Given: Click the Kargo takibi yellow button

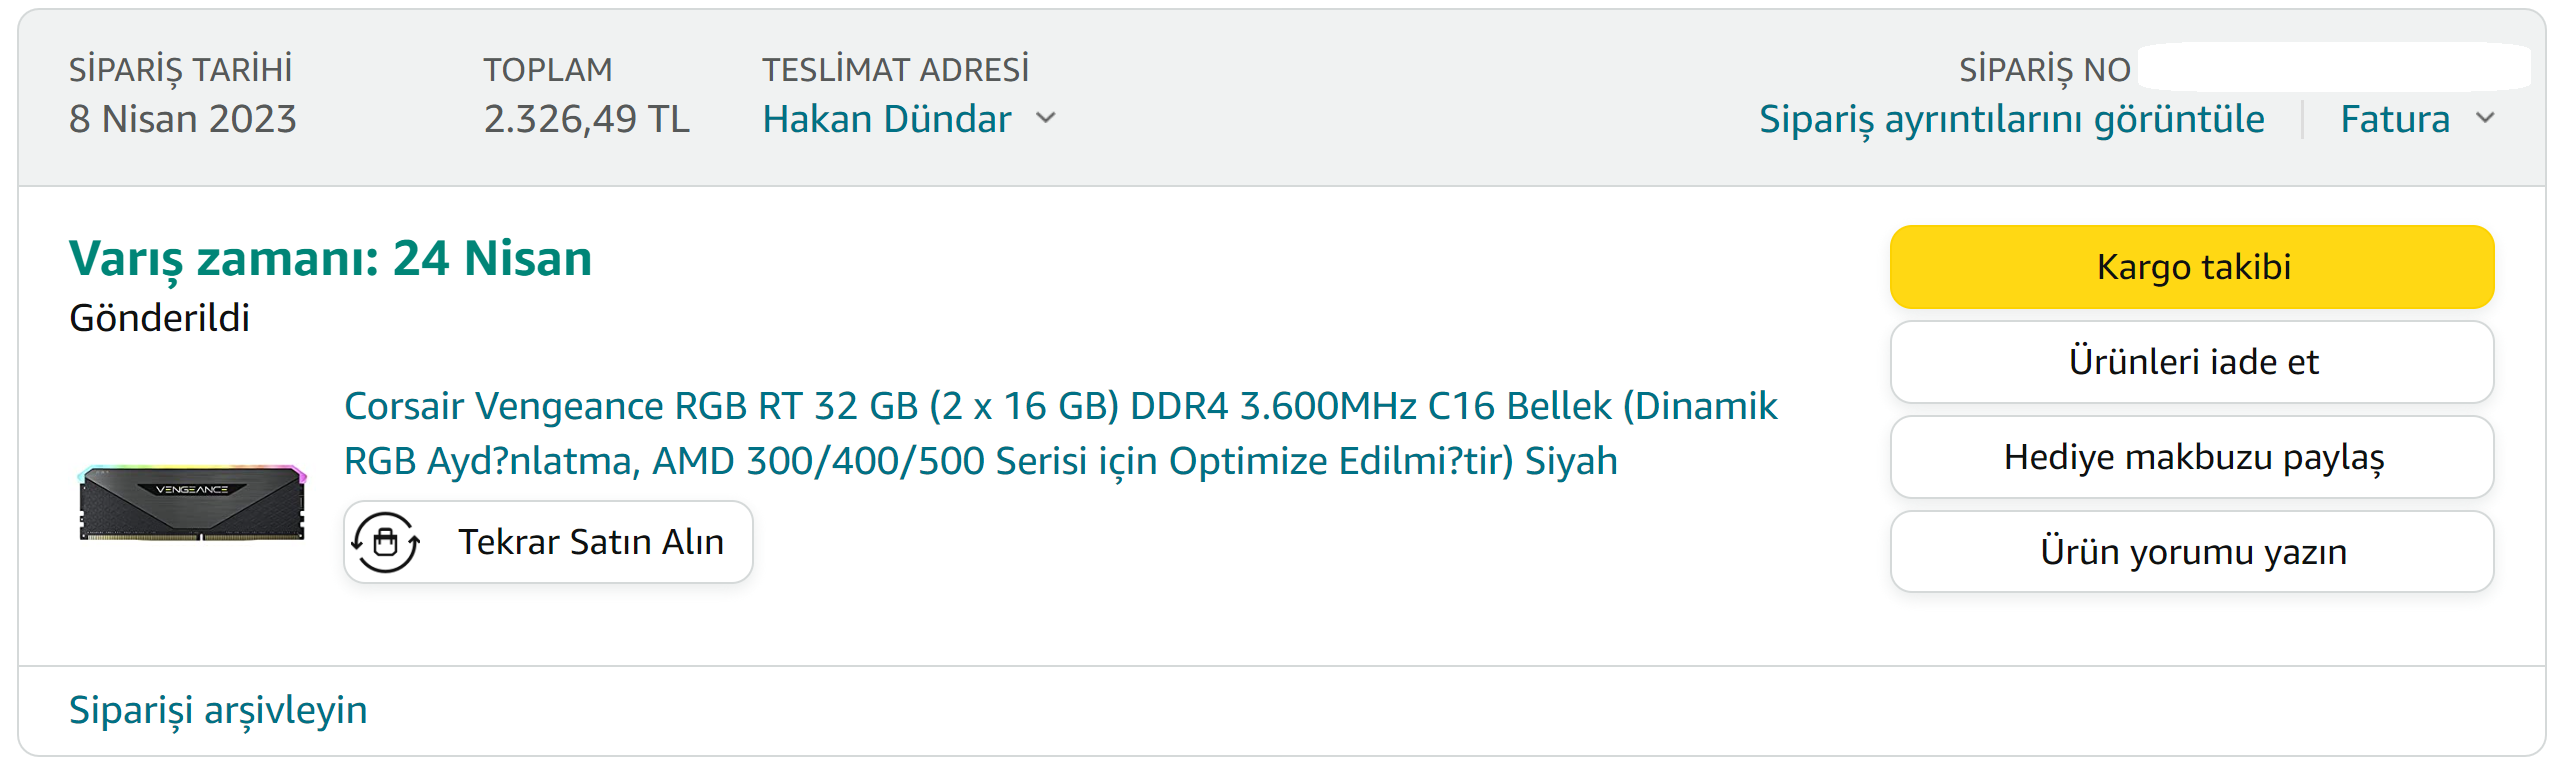Looking at the screenshot, I should (x=2192, y=267).
